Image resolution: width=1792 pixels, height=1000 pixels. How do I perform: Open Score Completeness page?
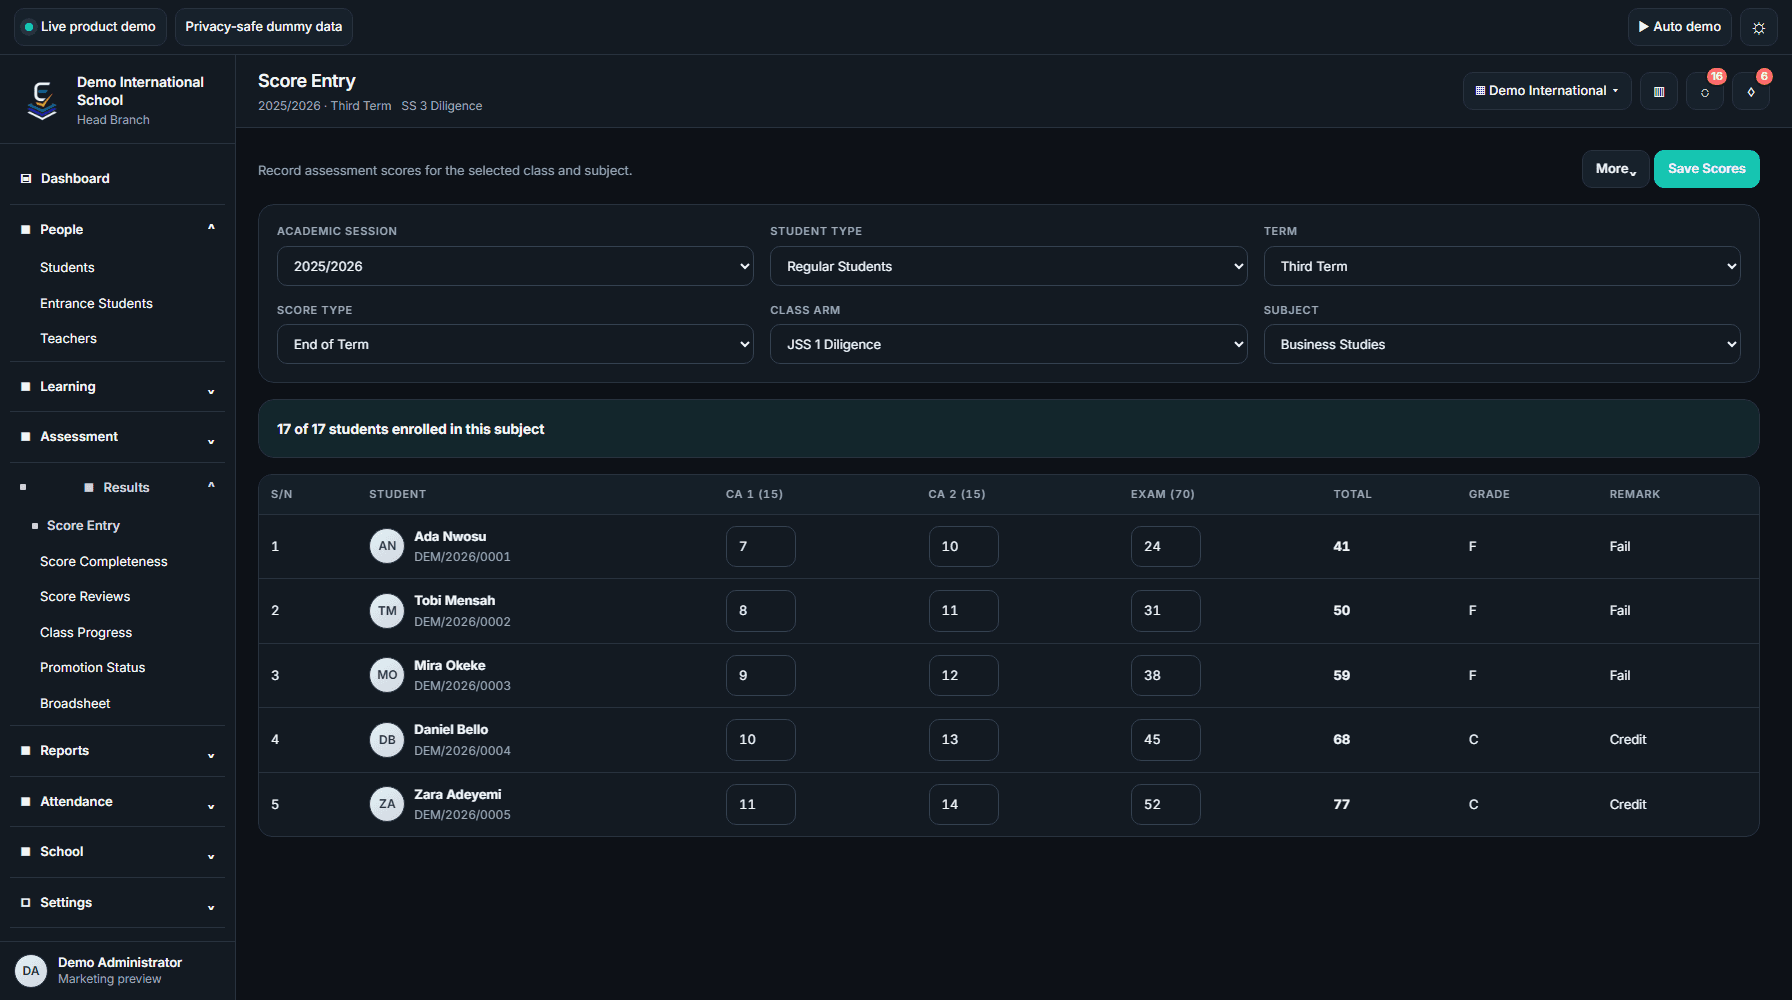(x=104, y=562)
